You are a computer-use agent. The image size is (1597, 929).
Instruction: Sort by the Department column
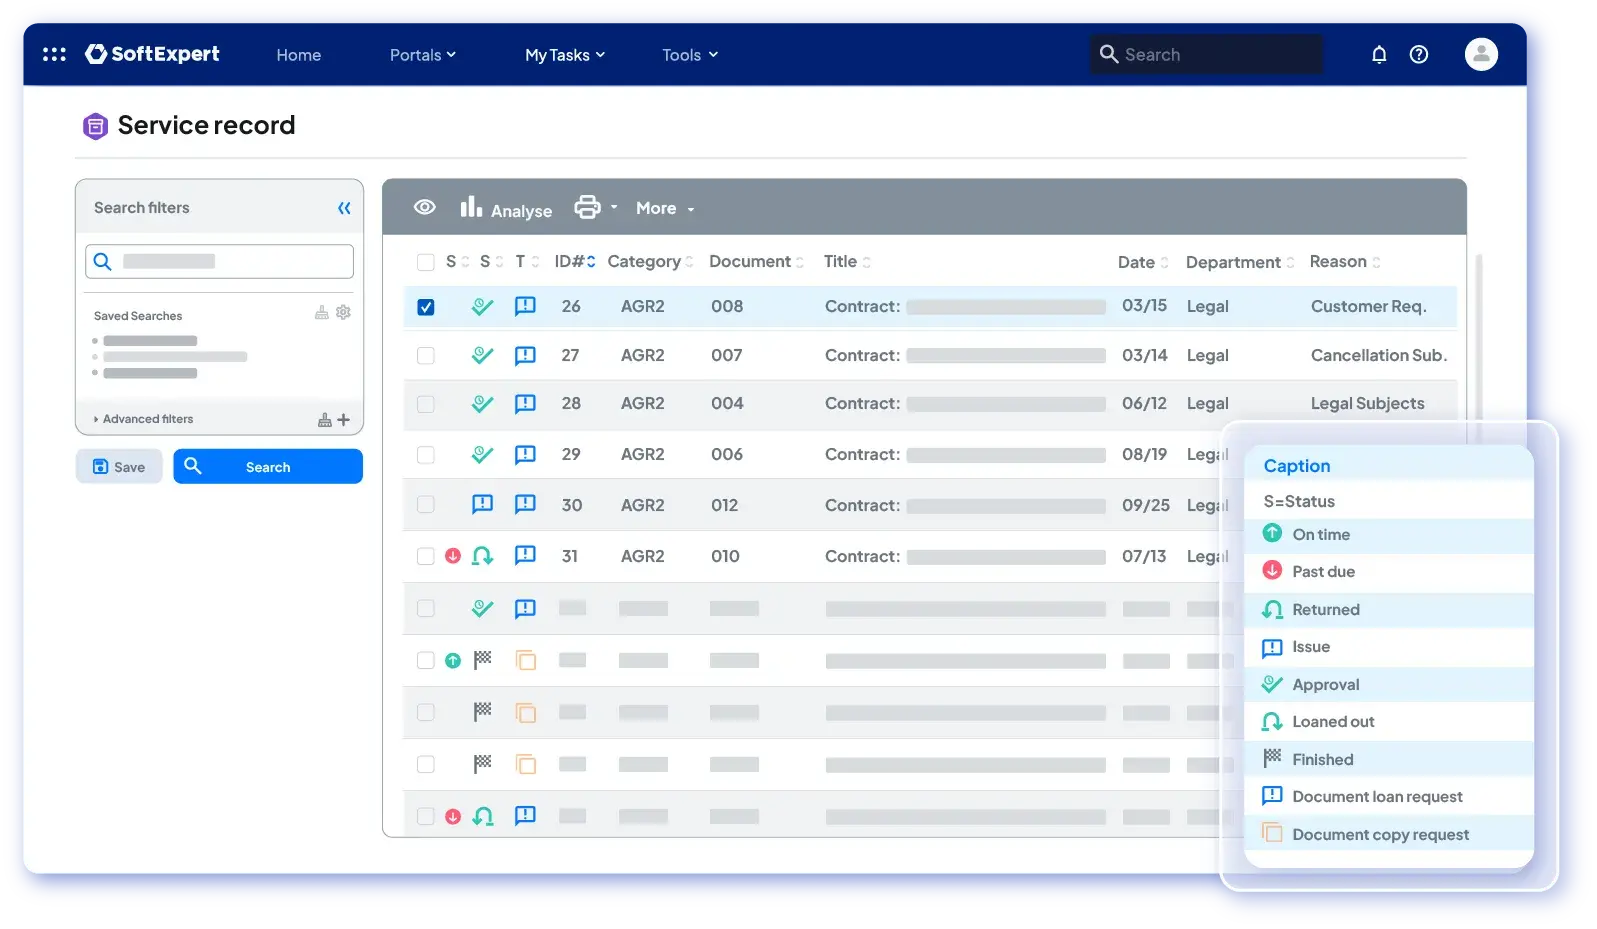click(1240, 262)
